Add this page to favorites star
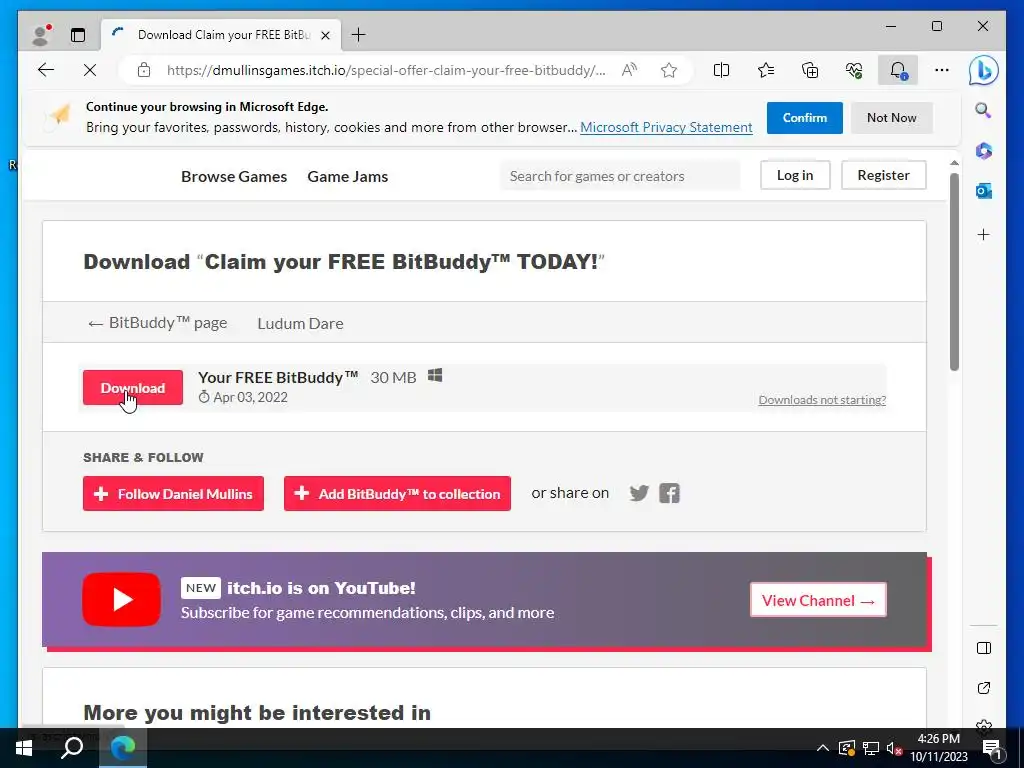Screen dimensions: 1024x768 click(669, 70)
